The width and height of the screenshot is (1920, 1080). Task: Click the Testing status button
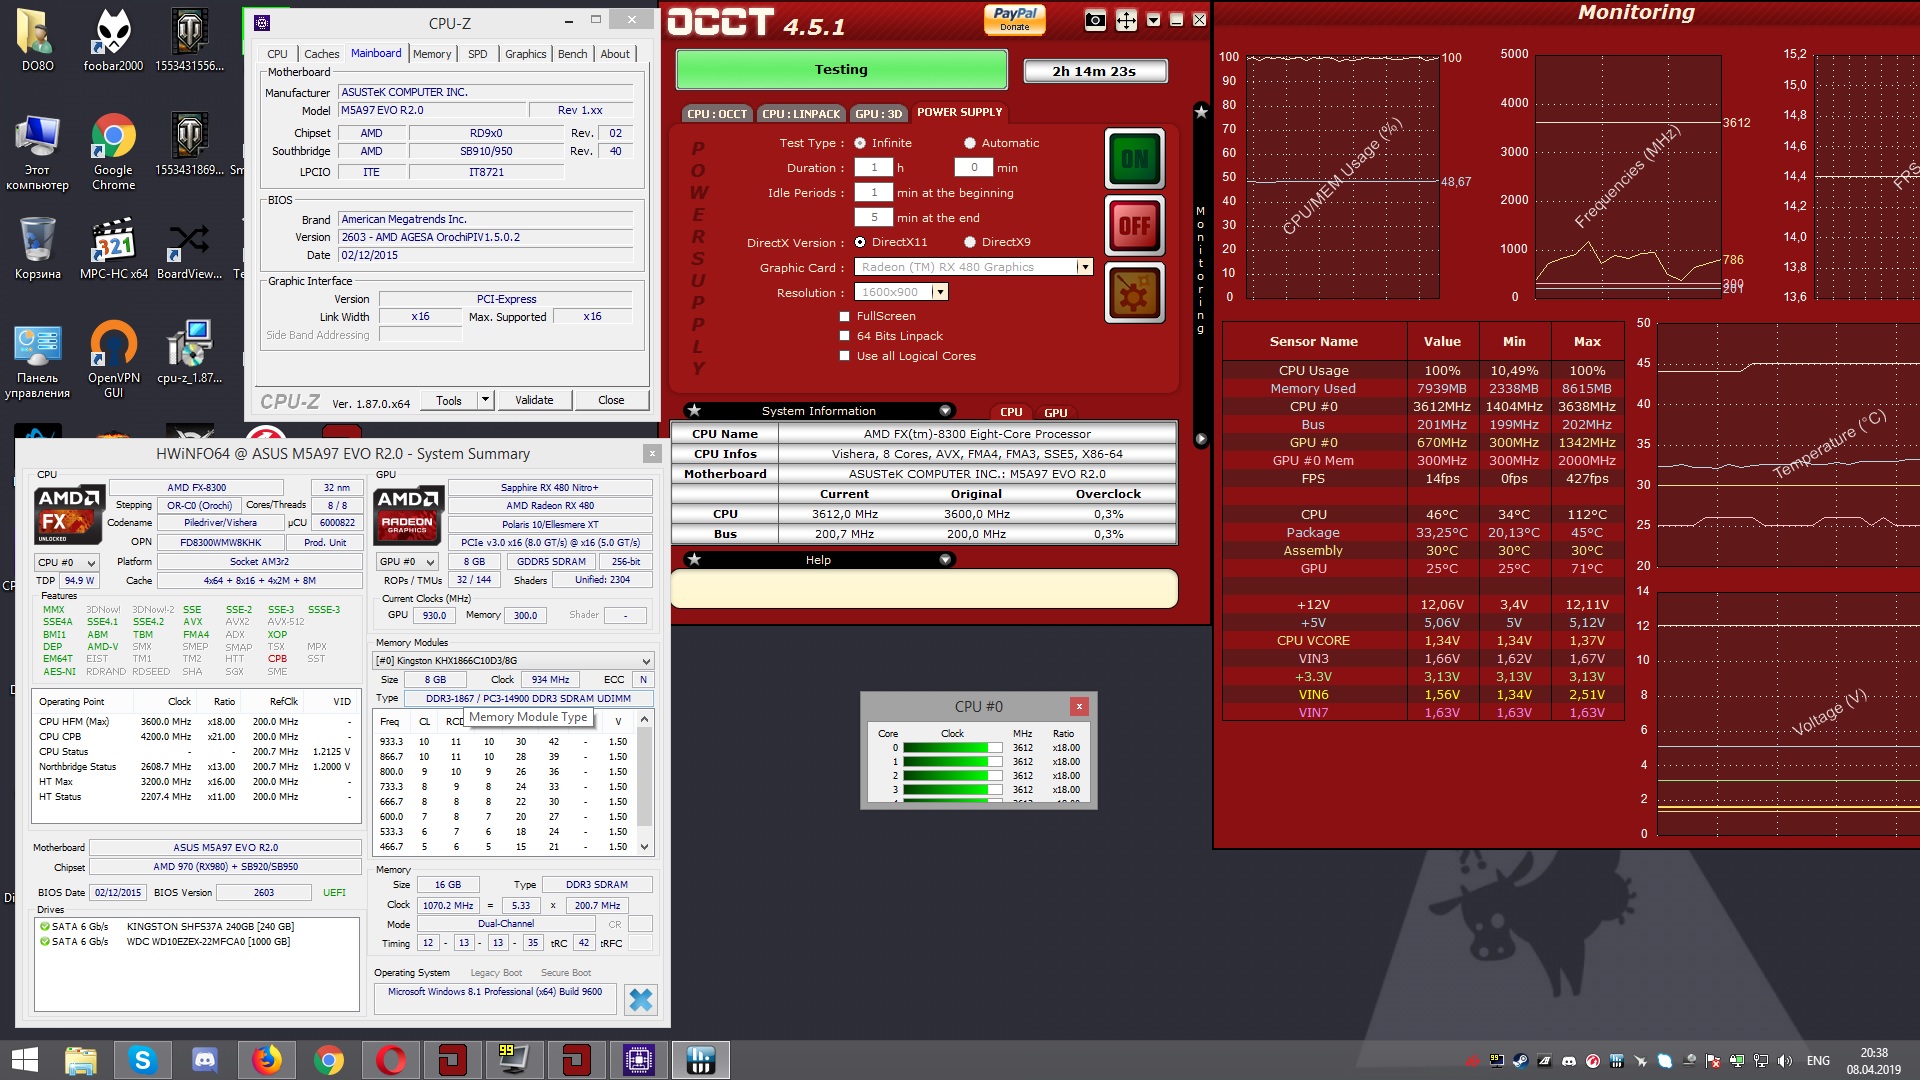click(841, 70)
